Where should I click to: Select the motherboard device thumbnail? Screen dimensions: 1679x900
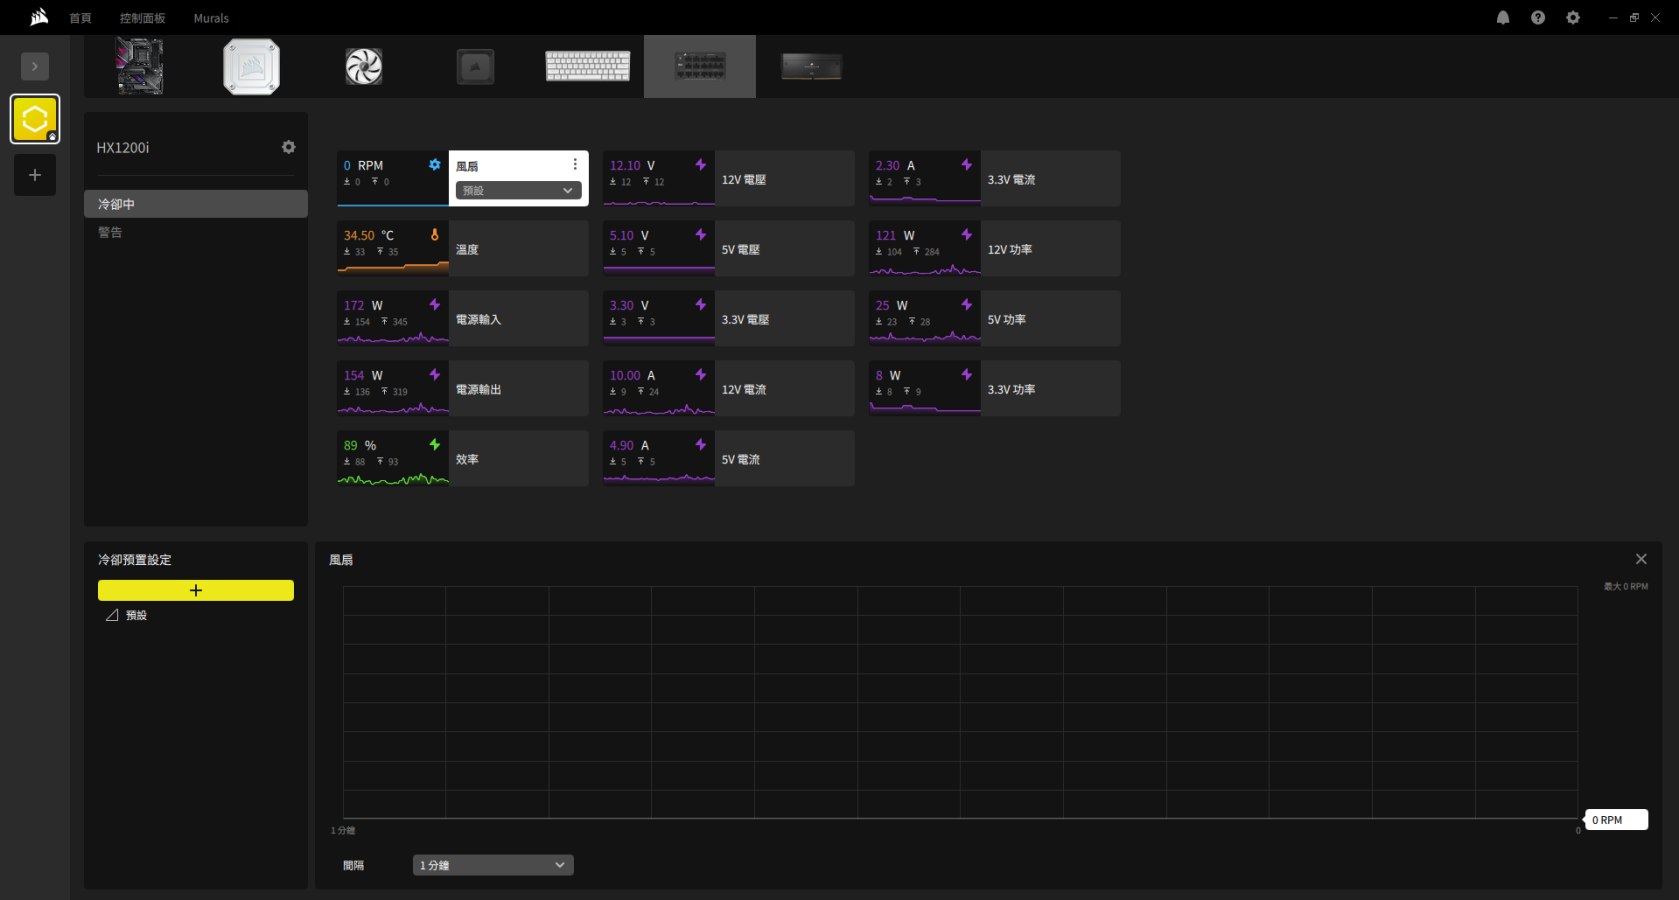tap(140, 66)
